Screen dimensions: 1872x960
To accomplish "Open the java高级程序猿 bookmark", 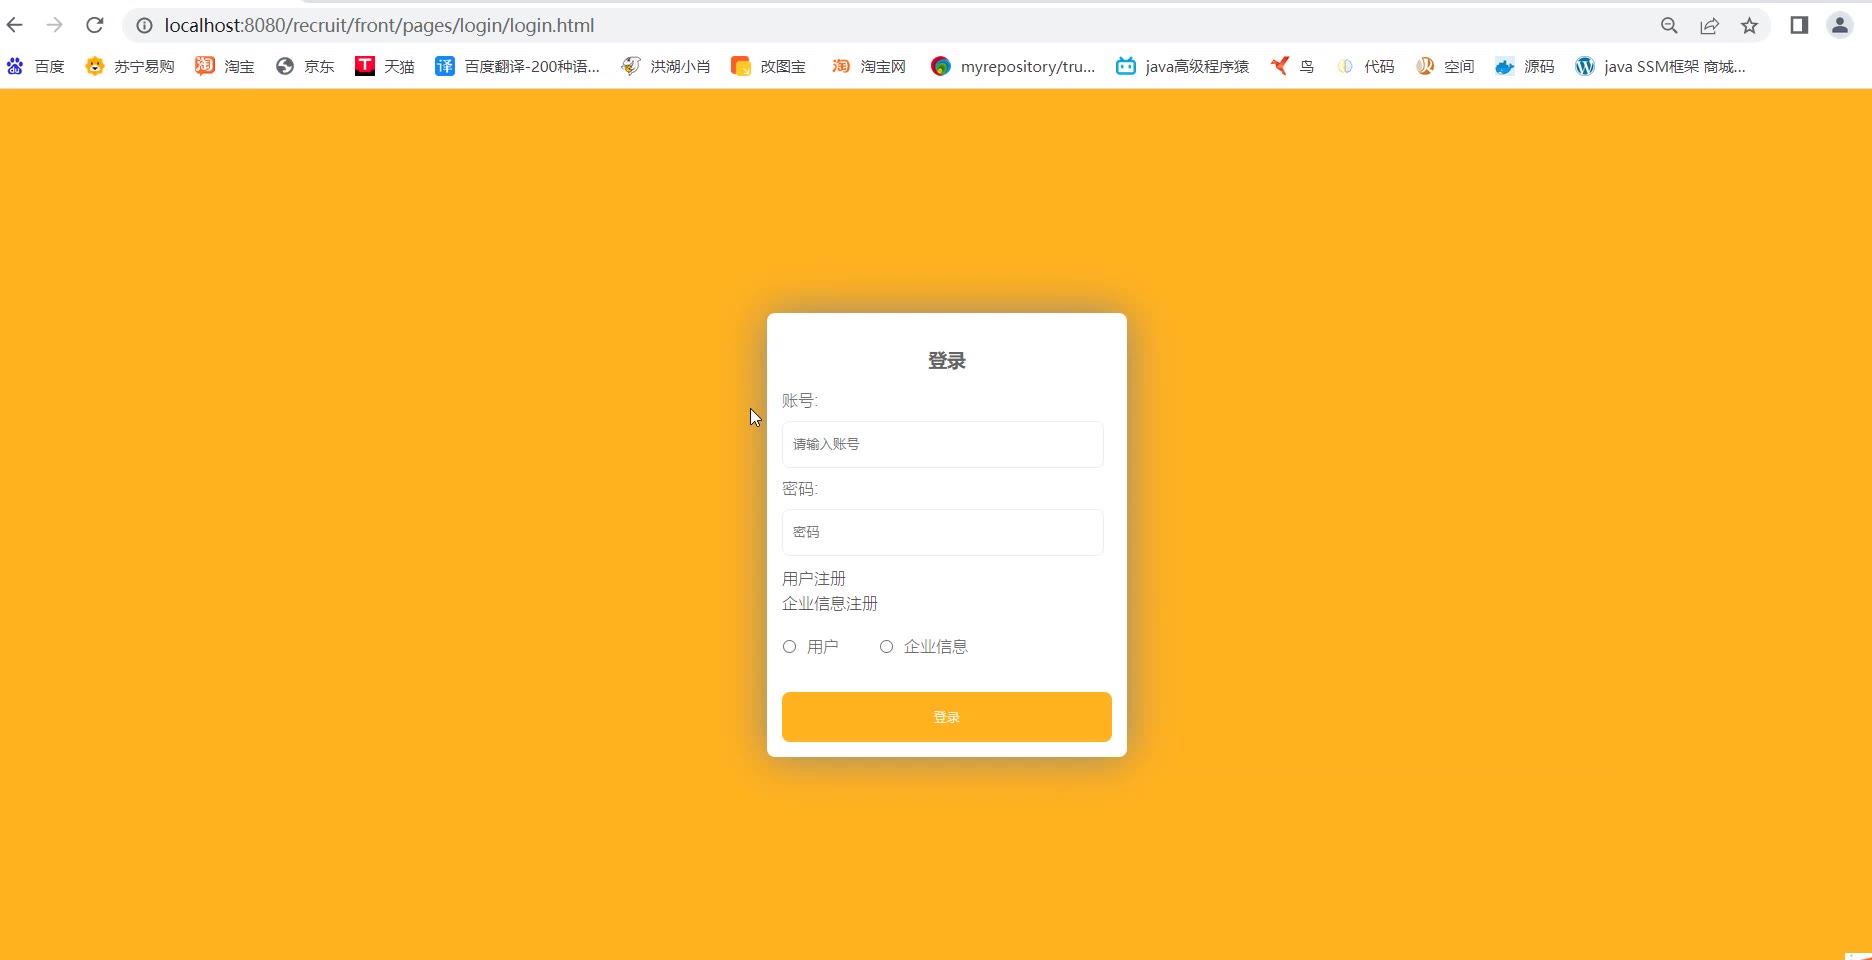I will pos(1183,66).
